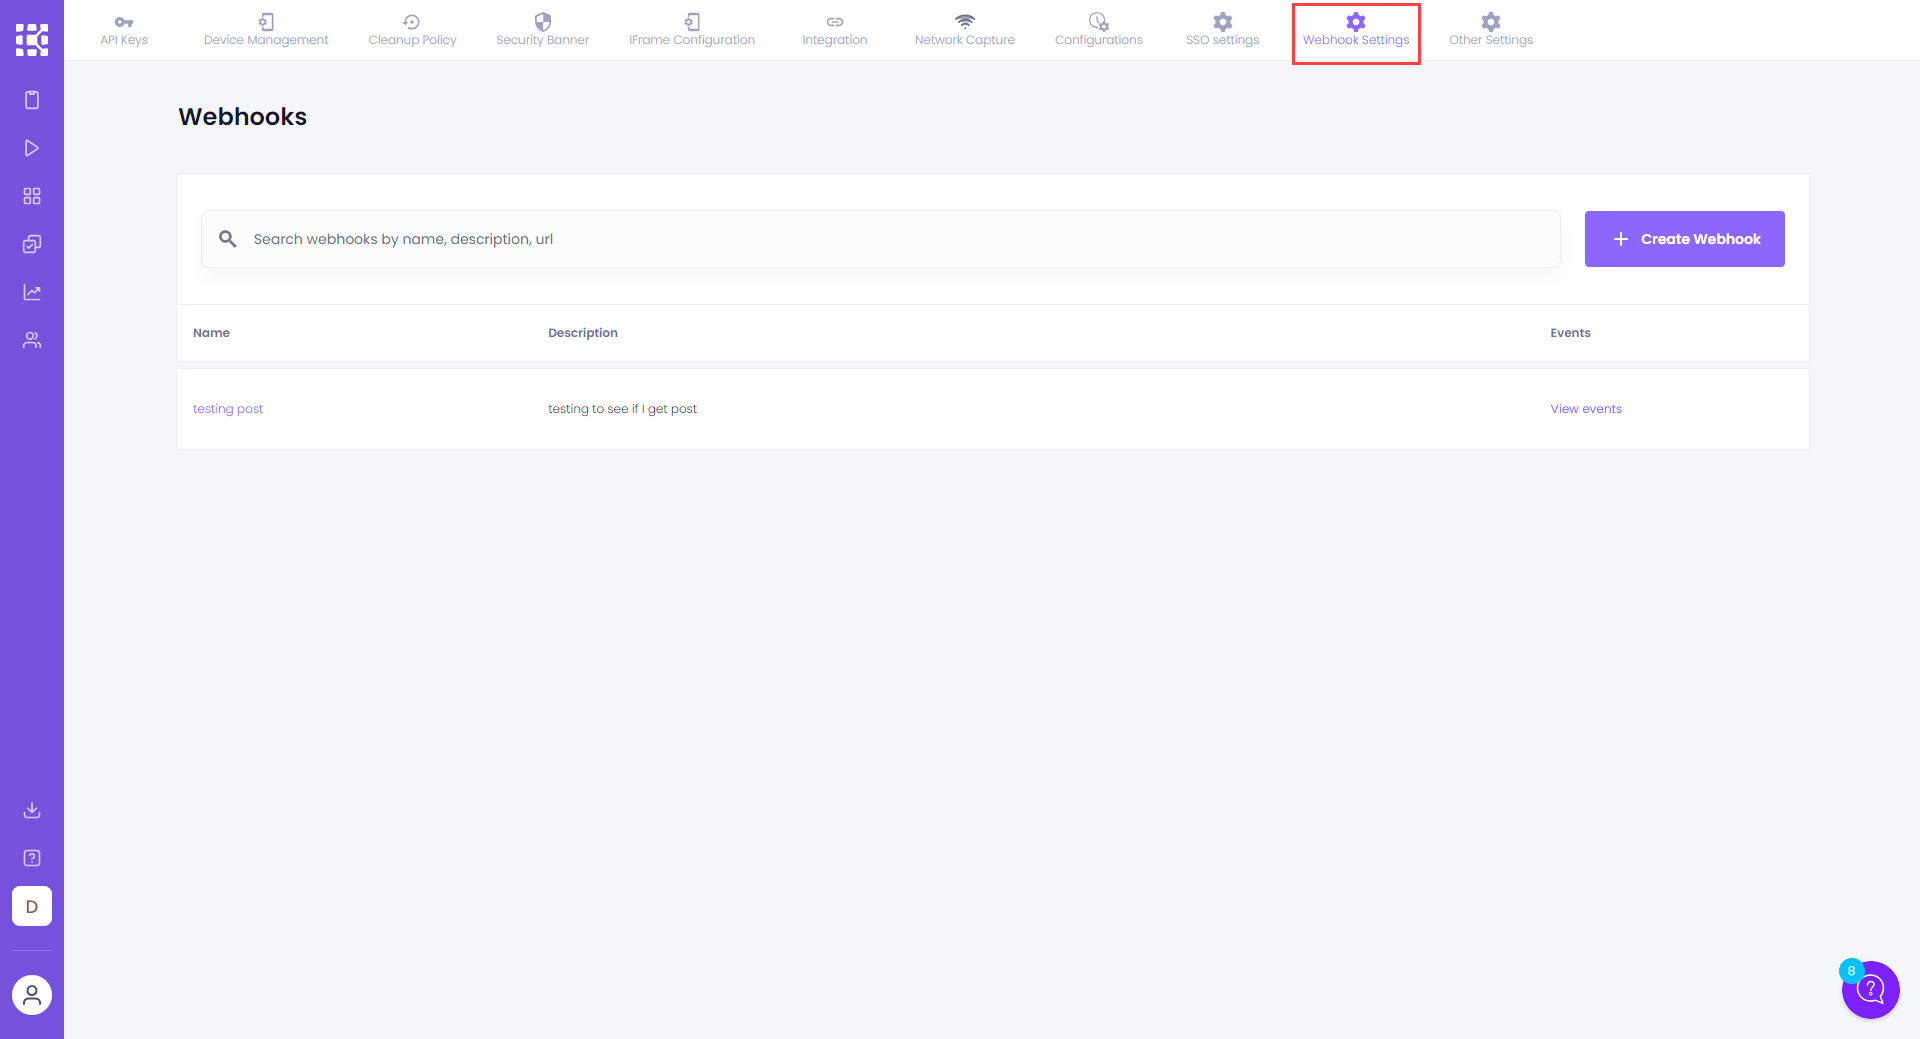Open the testing post webhook link
The height and width of the screenshot is (1039, 1920).
228,409
